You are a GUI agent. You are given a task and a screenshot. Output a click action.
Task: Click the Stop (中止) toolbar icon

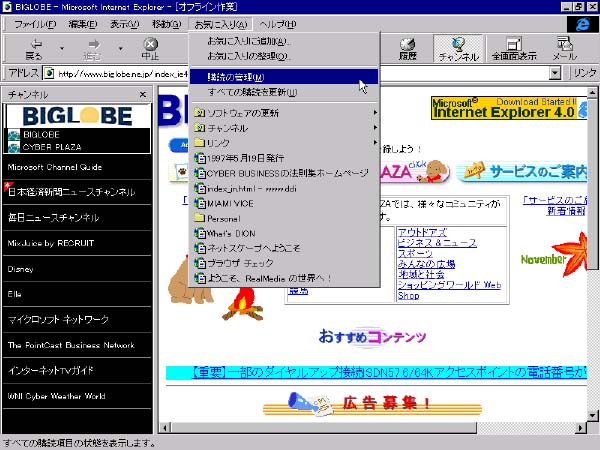(150, 49)
